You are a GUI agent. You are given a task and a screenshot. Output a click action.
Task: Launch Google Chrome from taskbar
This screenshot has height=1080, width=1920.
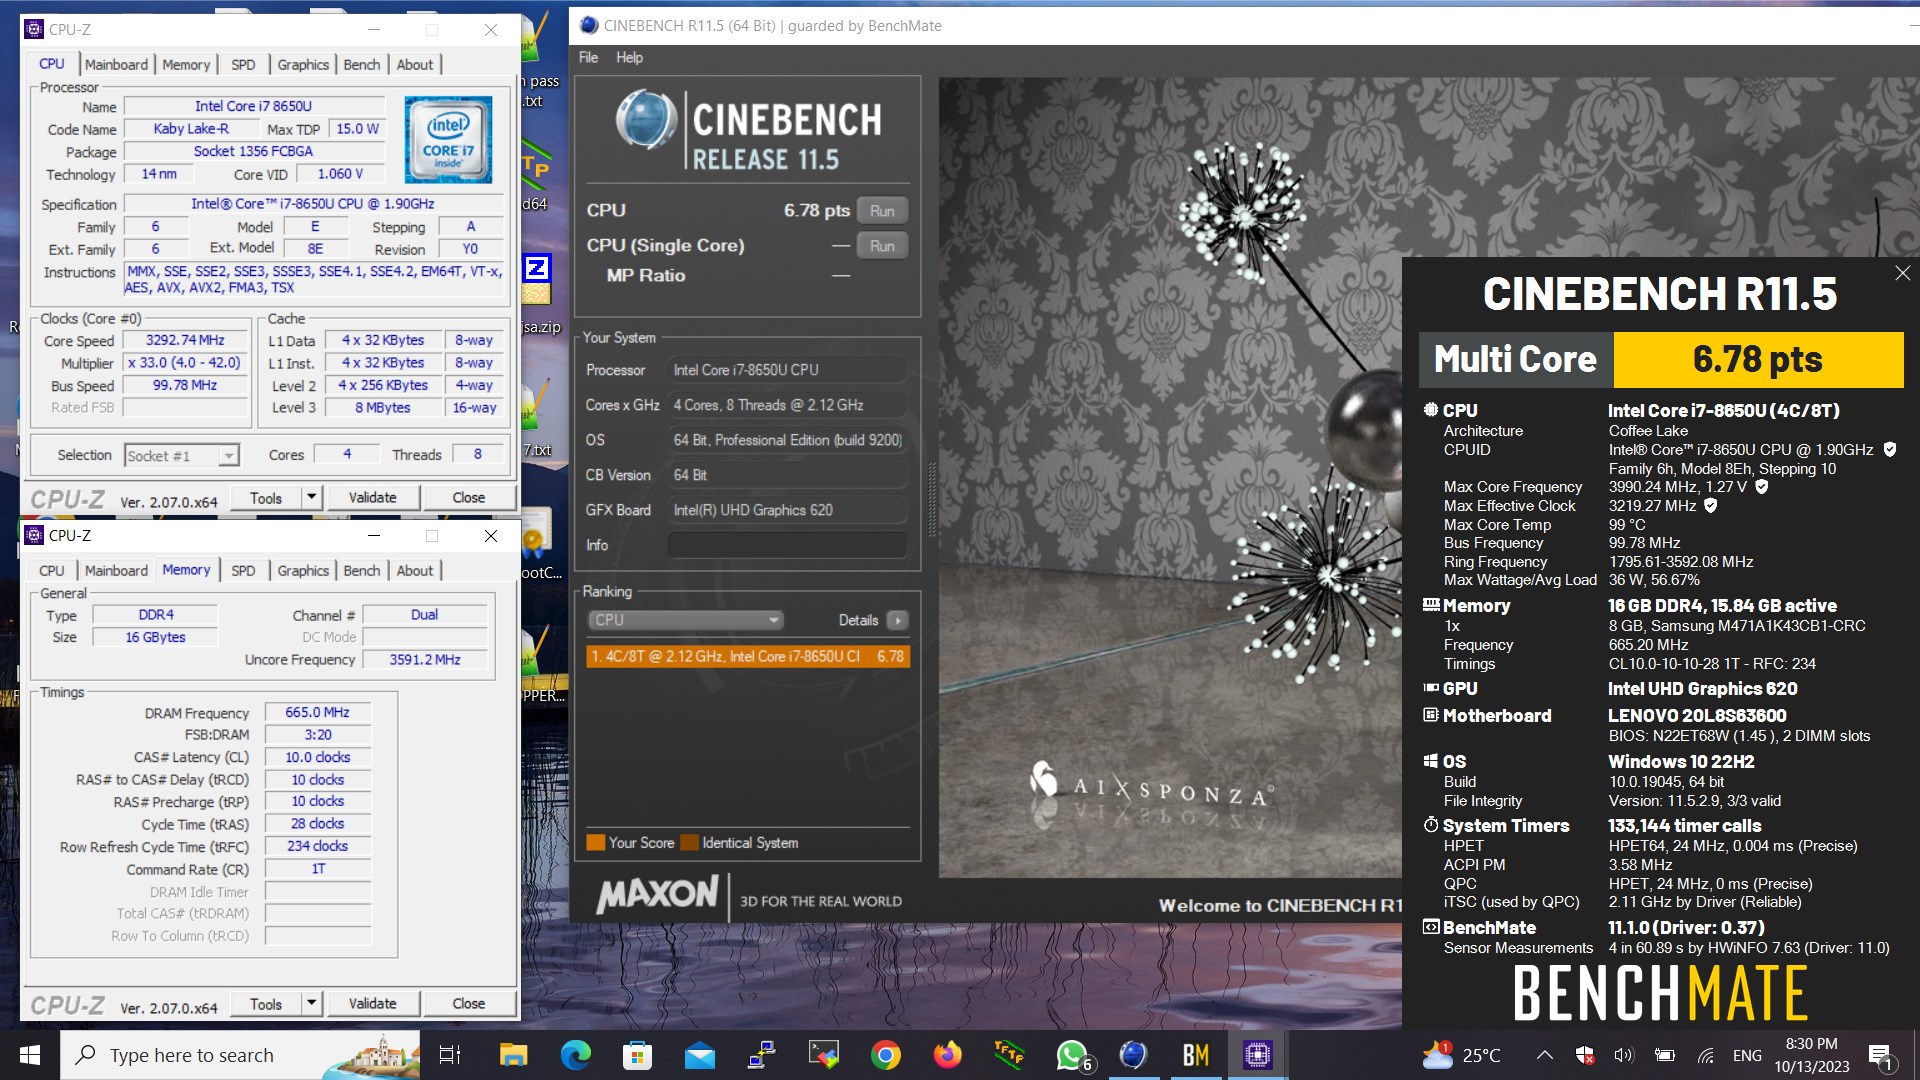point(886,1055)
